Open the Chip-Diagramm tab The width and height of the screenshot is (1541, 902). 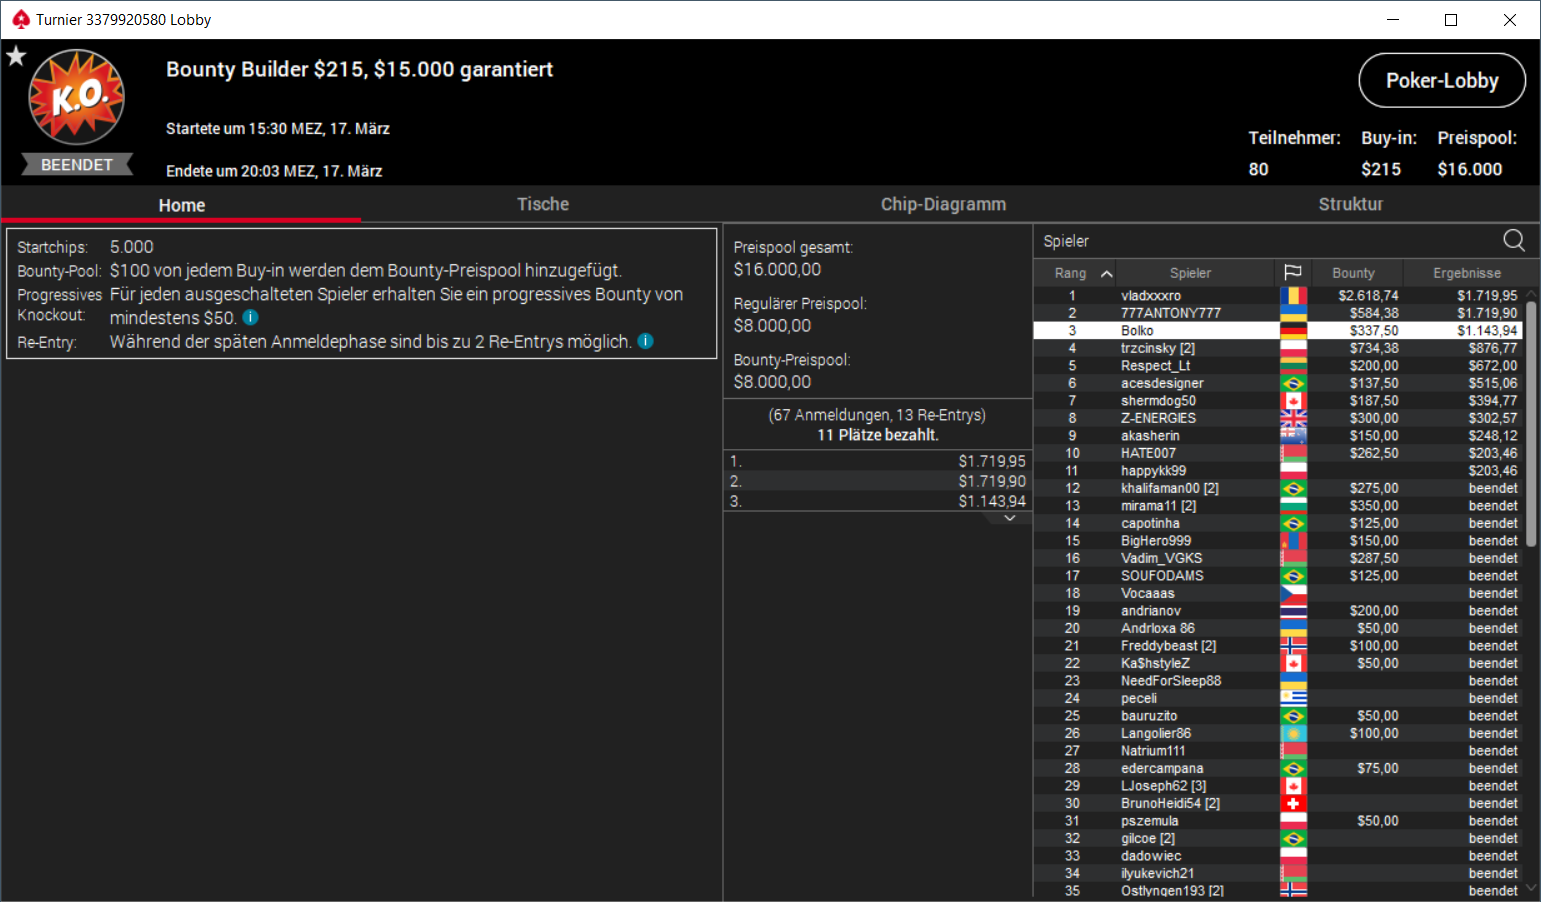coord(943,204)
